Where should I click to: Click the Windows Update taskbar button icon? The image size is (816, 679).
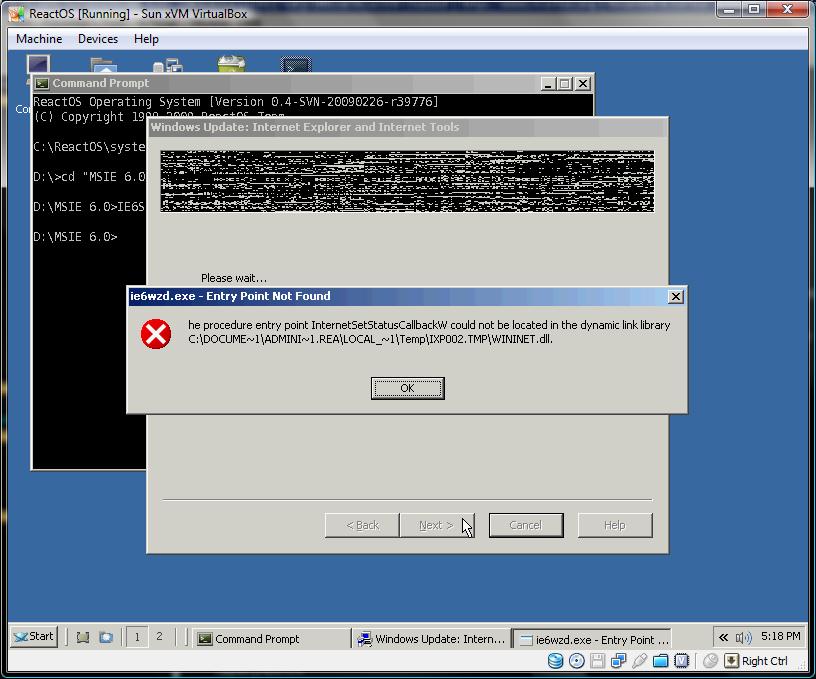pyautogui.click(x=364, y=639)
